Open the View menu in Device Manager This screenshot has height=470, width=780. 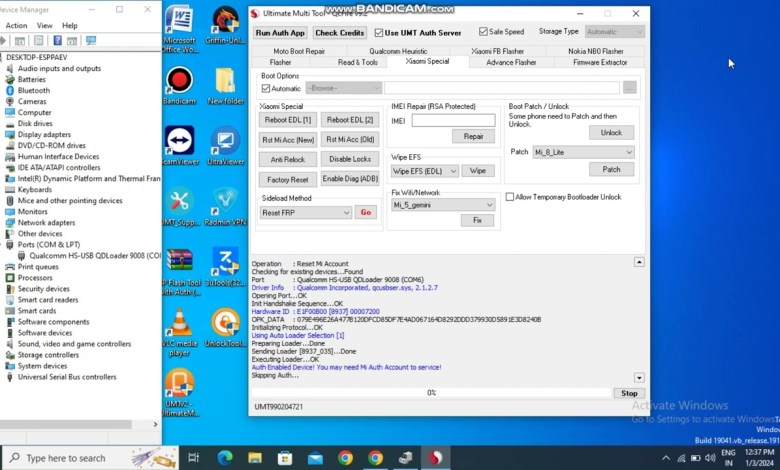[44, 25]
